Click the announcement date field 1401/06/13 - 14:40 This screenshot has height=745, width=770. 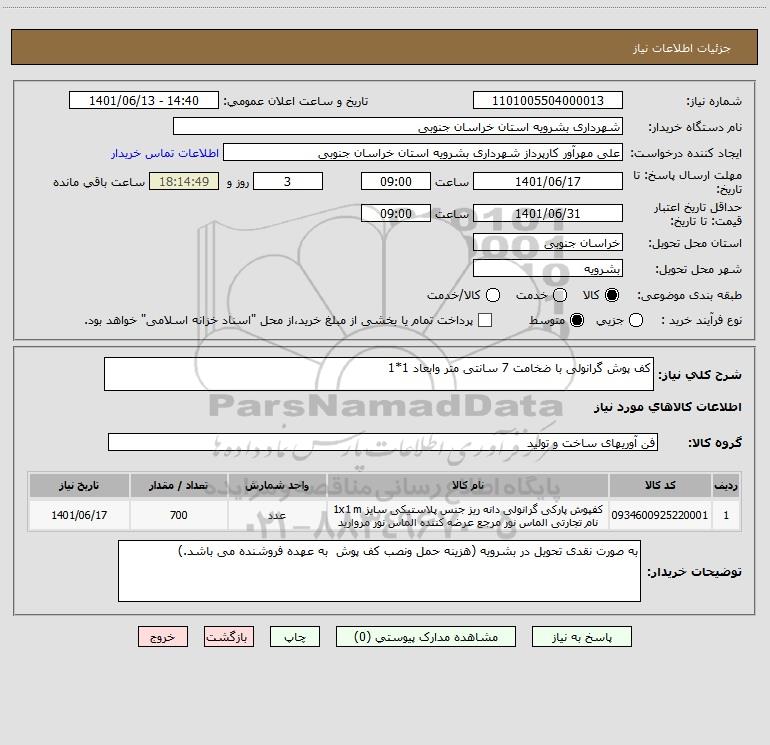pyautogui.click(x=144, y=101)
